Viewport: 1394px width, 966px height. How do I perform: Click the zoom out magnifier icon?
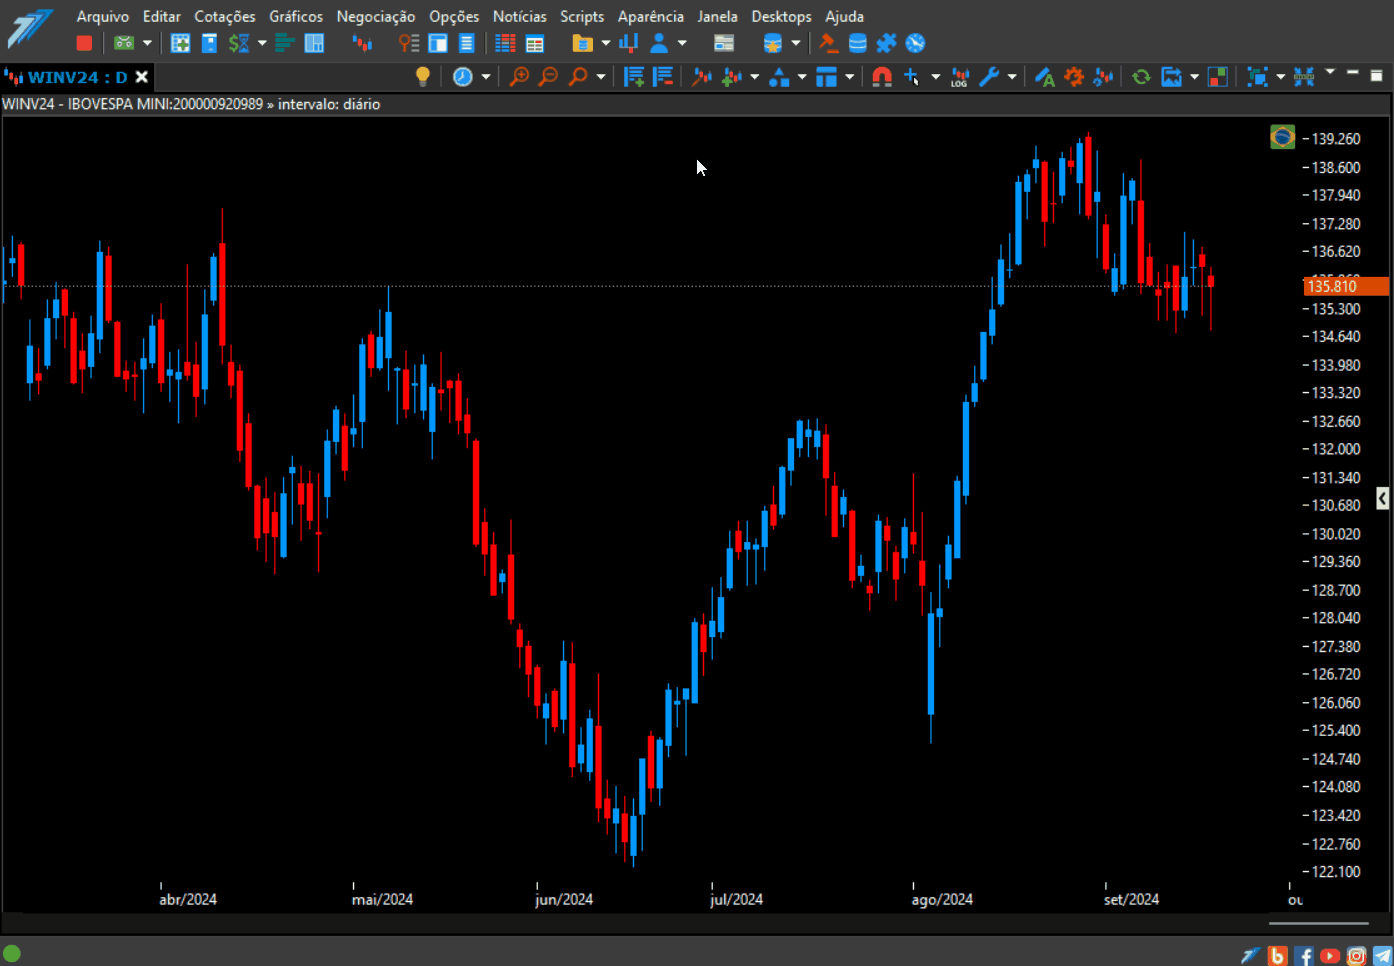click(x=548, y=77)
